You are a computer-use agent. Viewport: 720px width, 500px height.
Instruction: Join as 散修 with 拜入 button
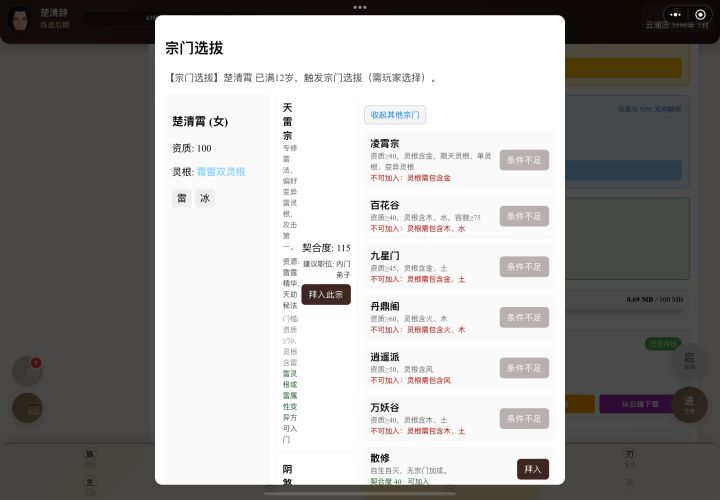click(533, 469)
